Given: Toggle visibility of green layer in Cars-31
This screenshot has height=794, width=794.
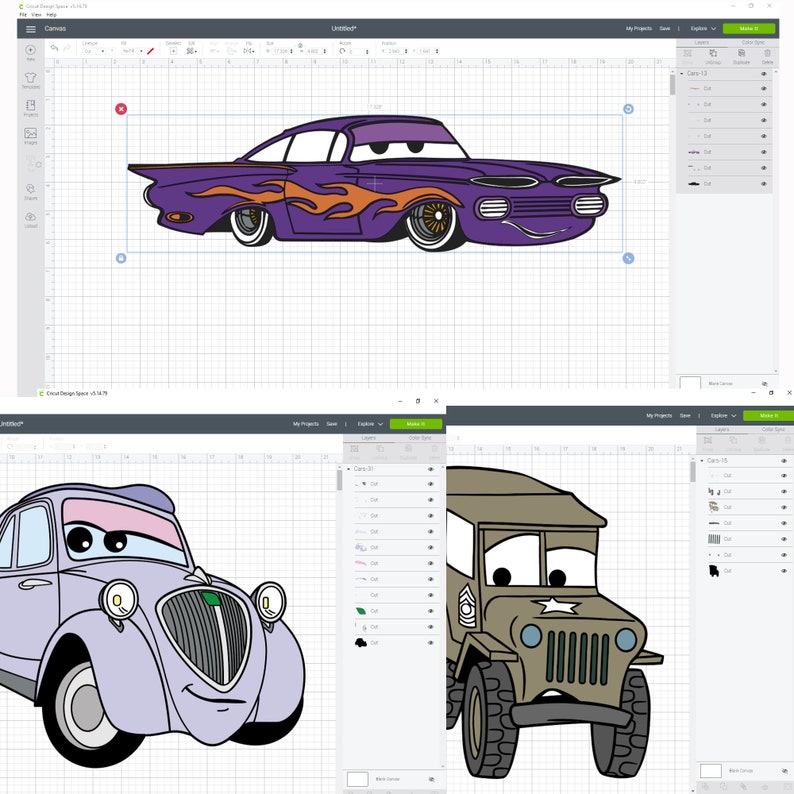Looking at the screenshot, I should [x=431, y=611].
